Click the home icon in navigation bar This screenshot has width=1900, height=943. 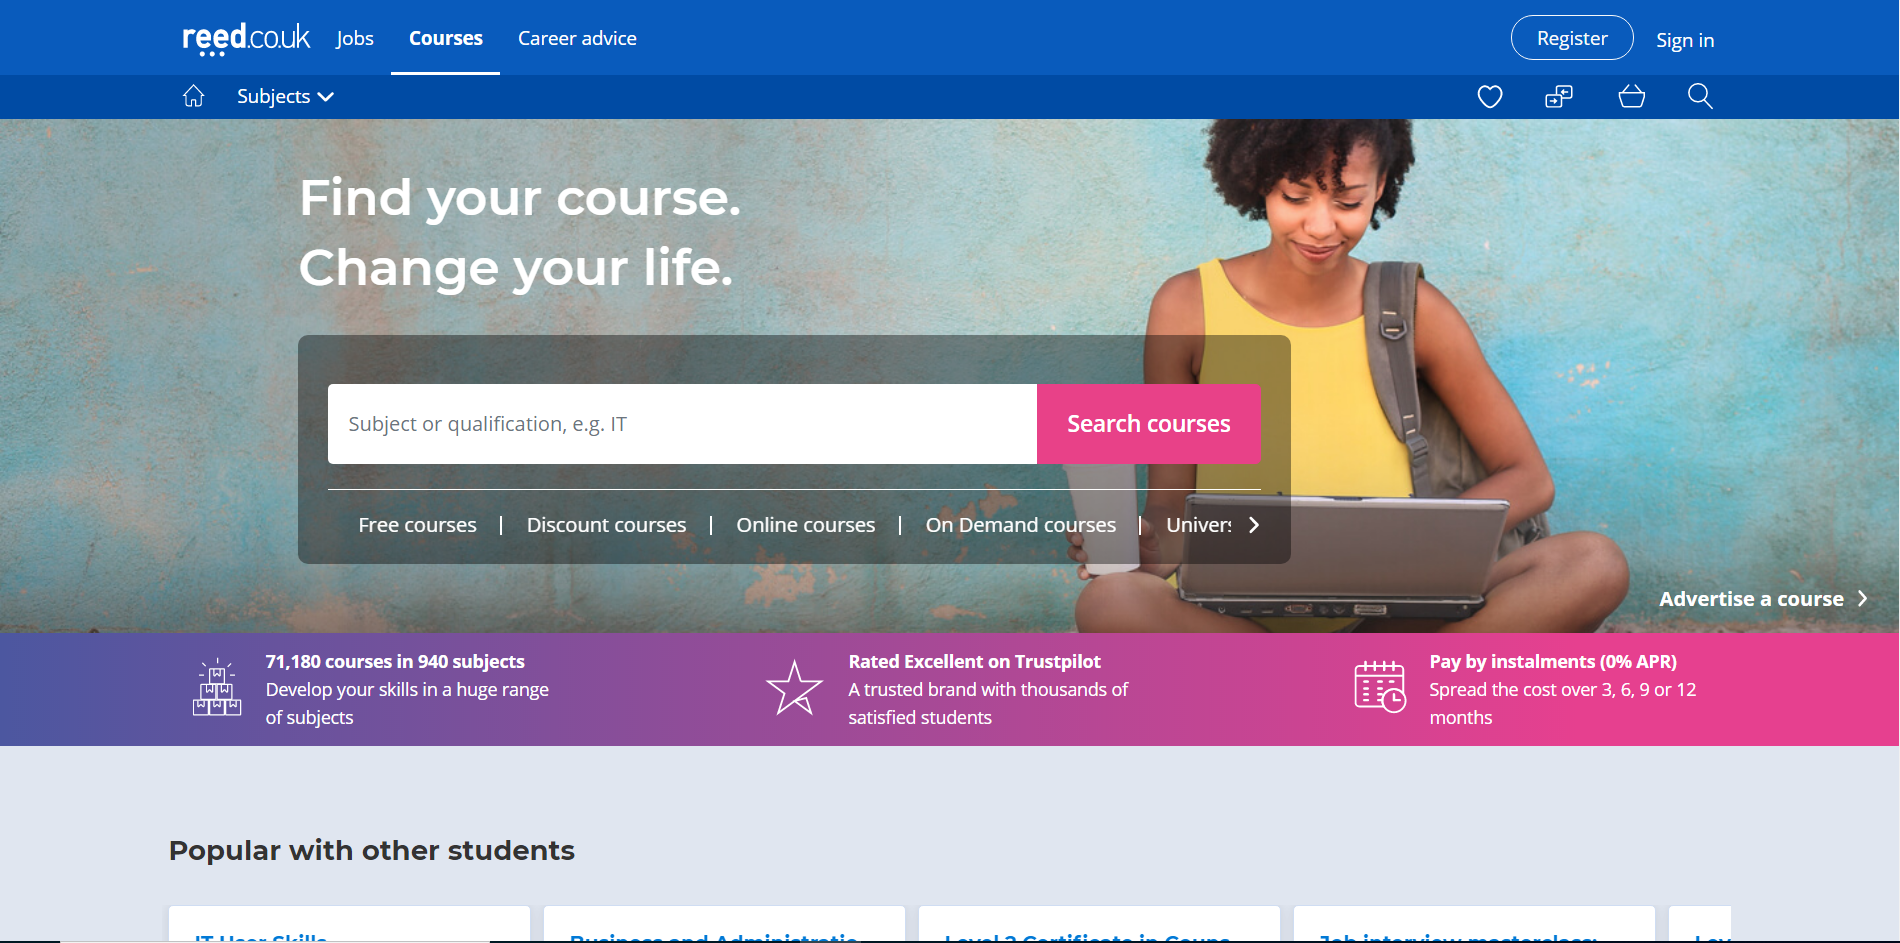click(x=193, y=96)
